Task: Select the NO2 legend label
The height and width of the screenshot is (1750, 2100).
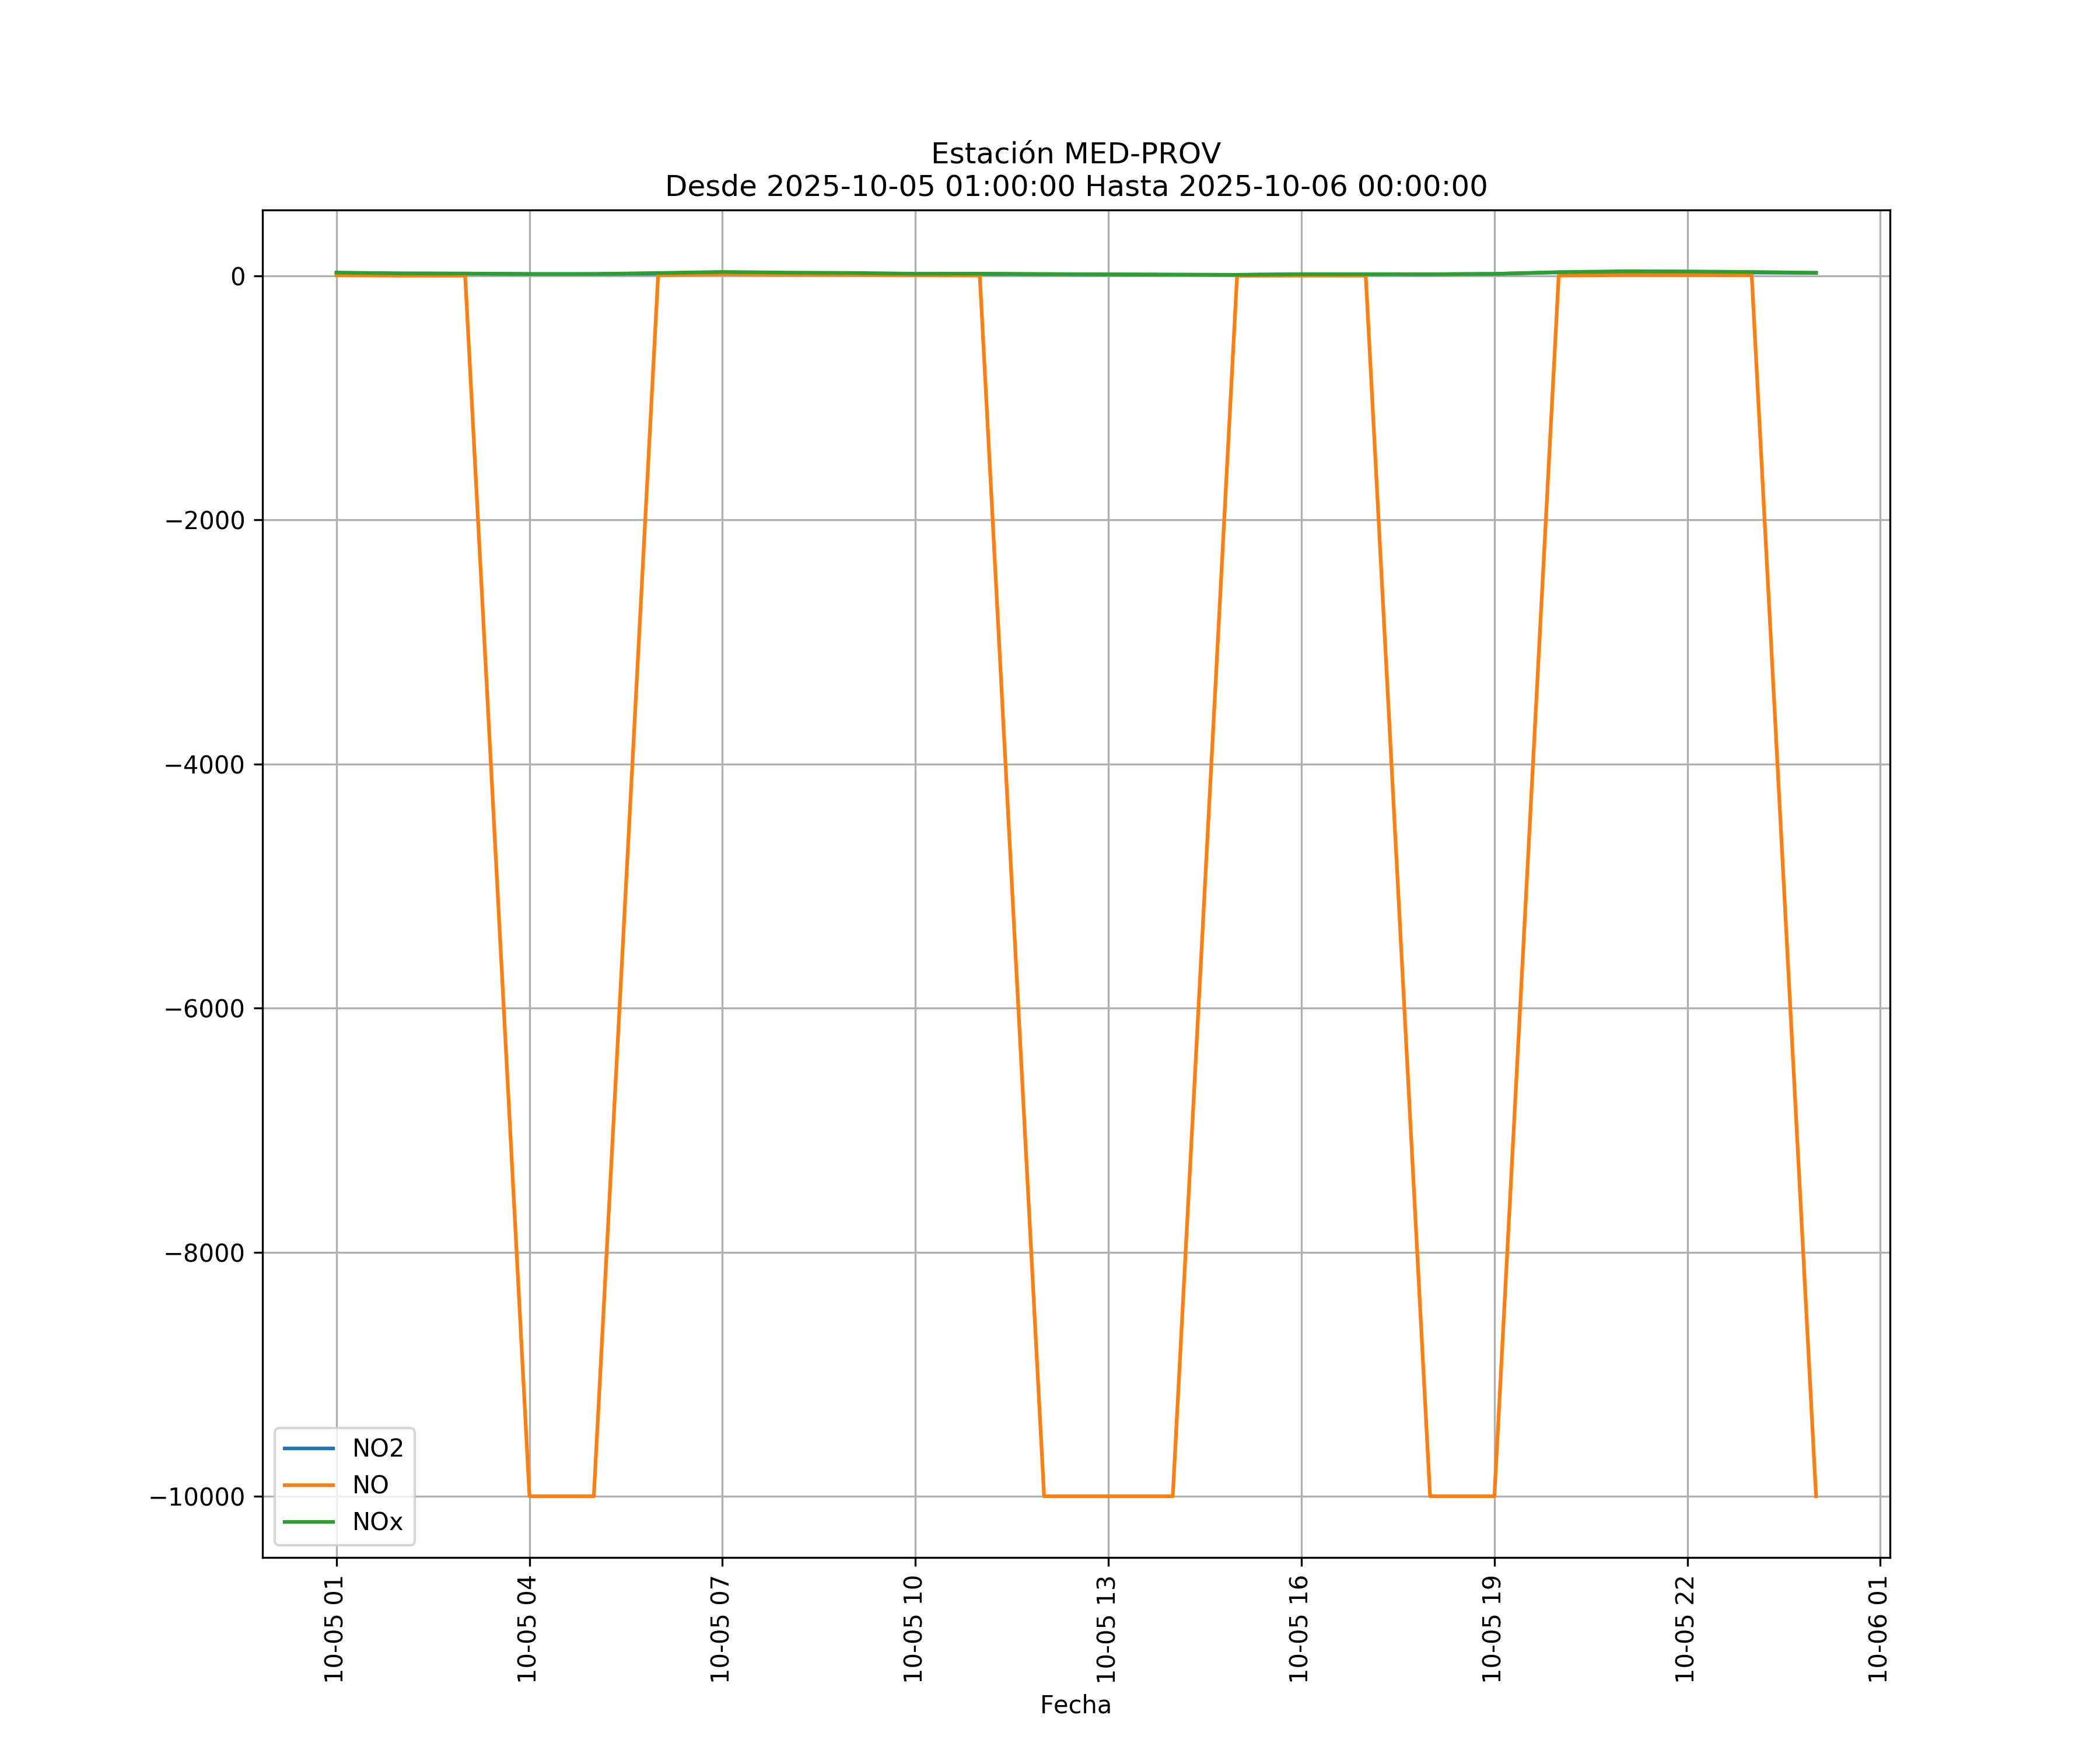Action: (377, 1448)
